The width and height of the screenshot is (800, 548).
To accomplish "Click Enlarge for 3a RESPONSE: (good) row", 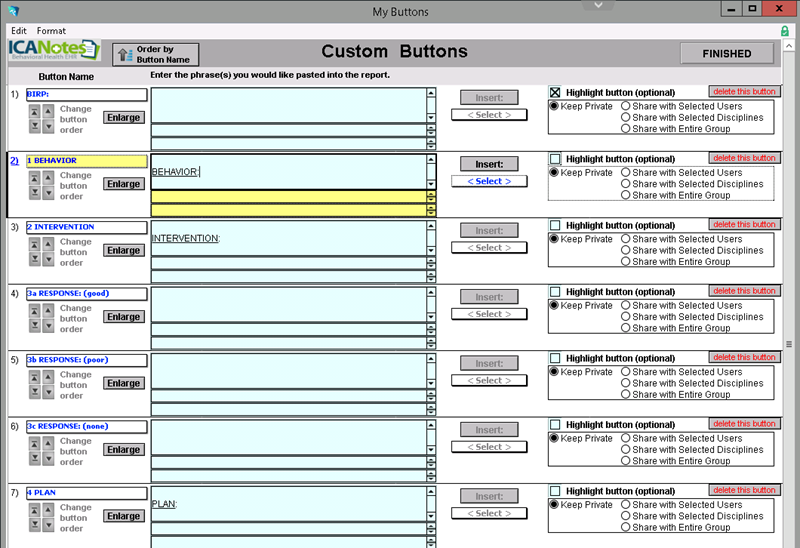I will click(x=123, y=316).
